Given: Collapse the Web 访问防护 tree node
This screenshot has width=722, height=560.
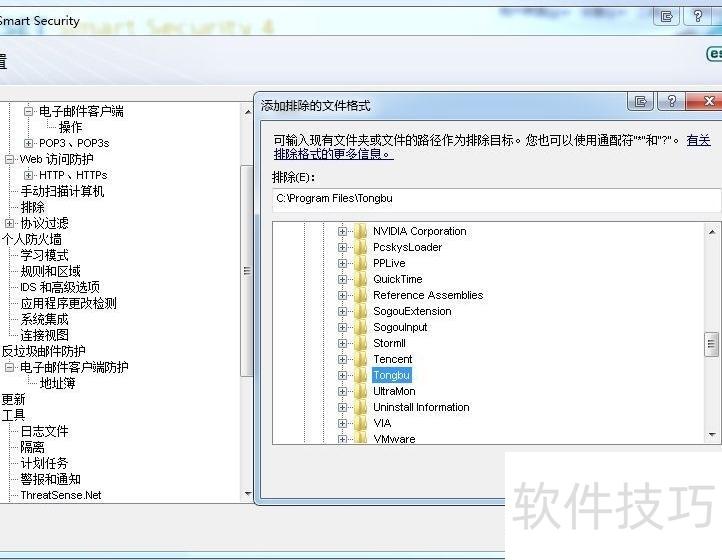Looking at the screenshot, I should pos(10,159).
